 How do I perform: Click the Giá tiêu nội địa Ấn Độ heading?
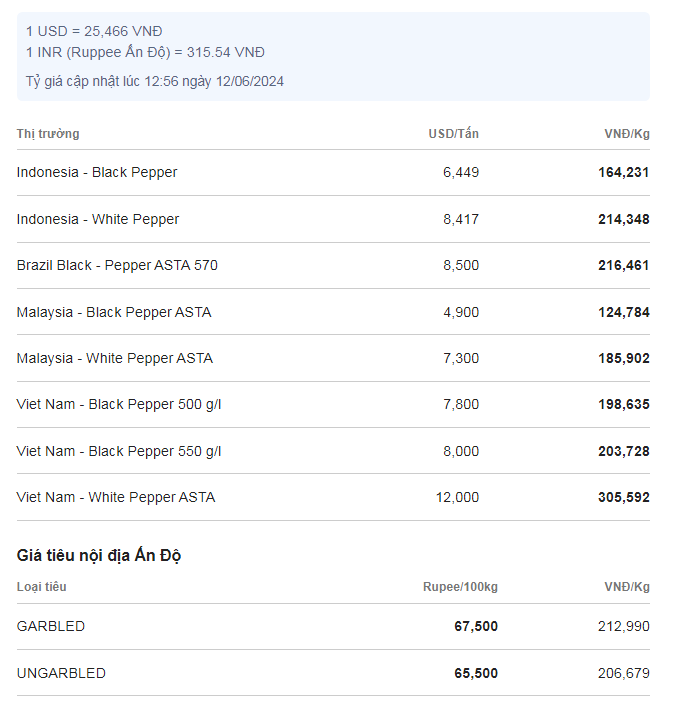[x=99, y=555]
